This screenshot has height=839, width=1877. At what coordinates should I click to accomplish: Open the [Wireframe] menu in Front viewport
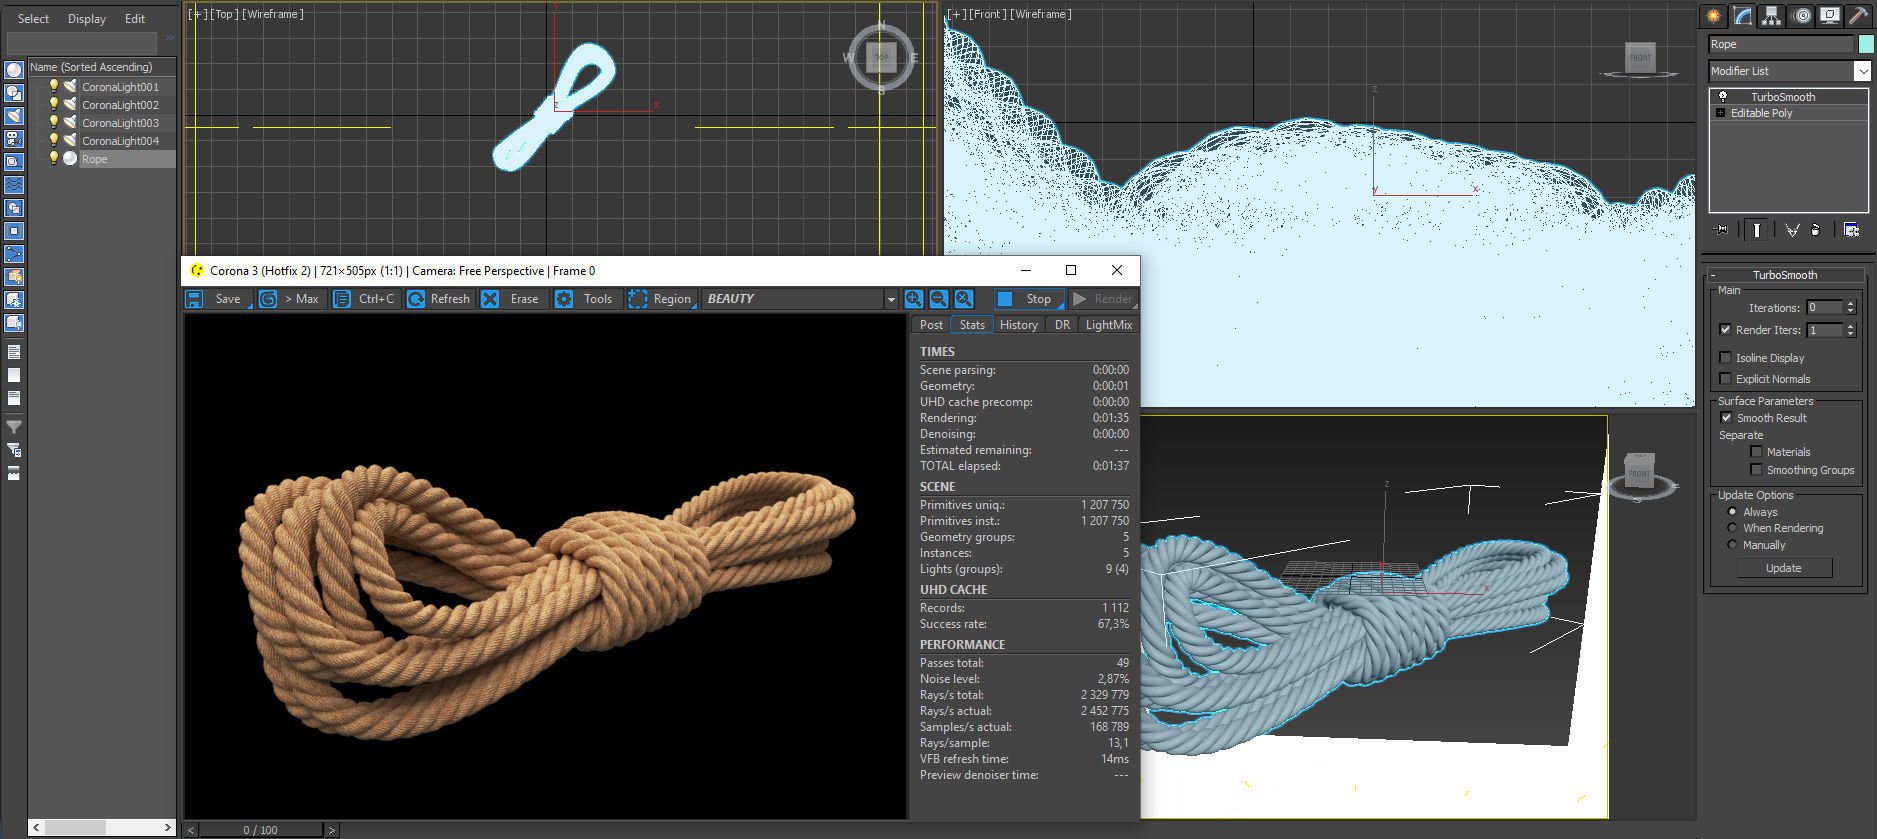click(1041, 14)
